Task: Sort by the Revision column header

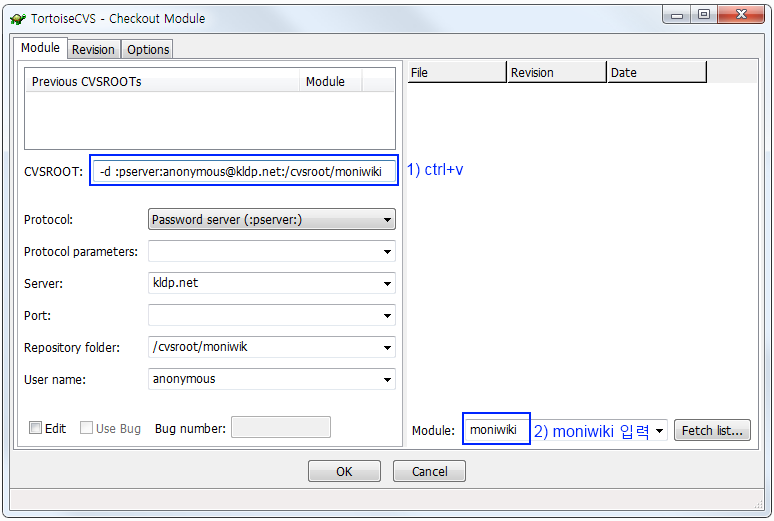Action: tap(557, 72)
